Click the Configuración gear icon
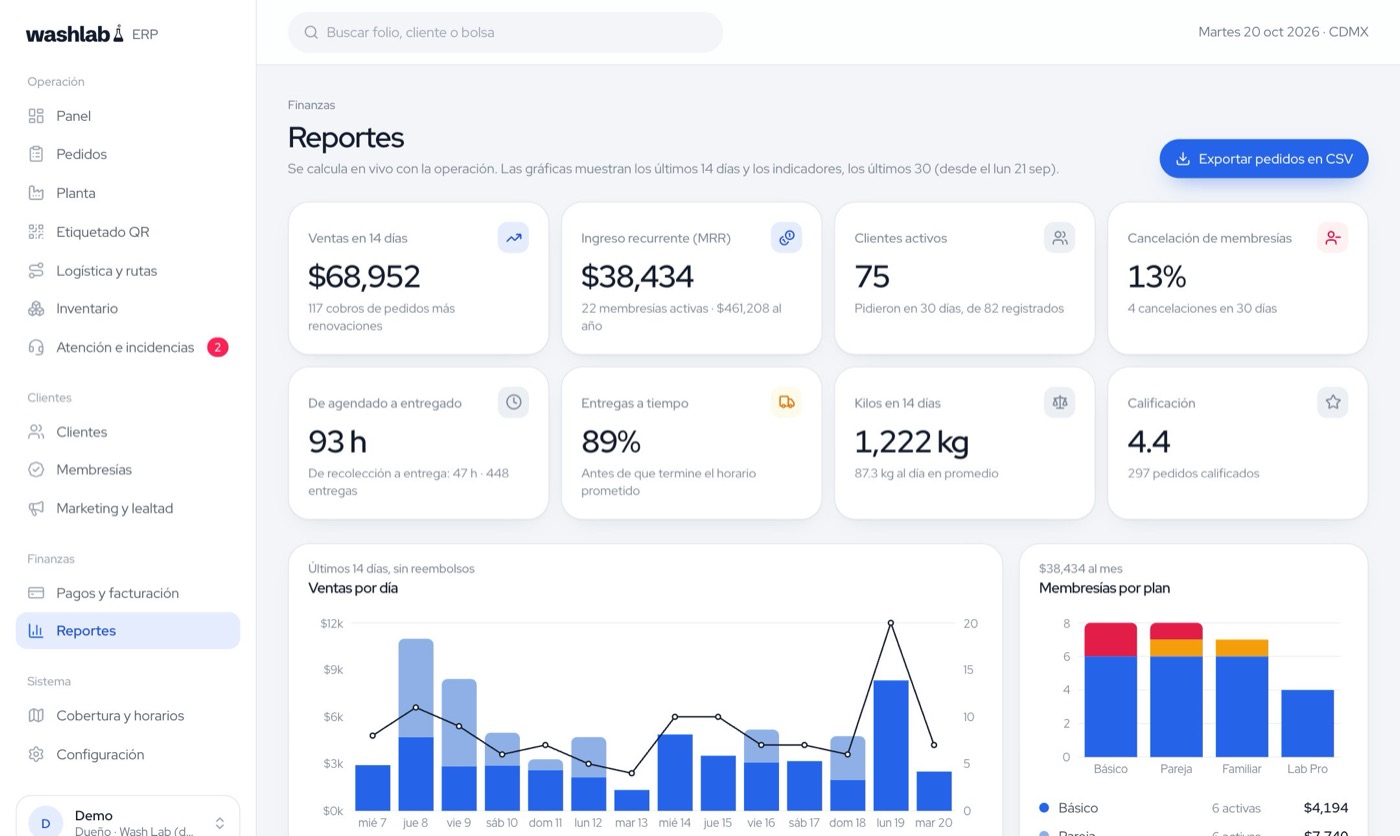1400x836 pixels. click(36, 755)
